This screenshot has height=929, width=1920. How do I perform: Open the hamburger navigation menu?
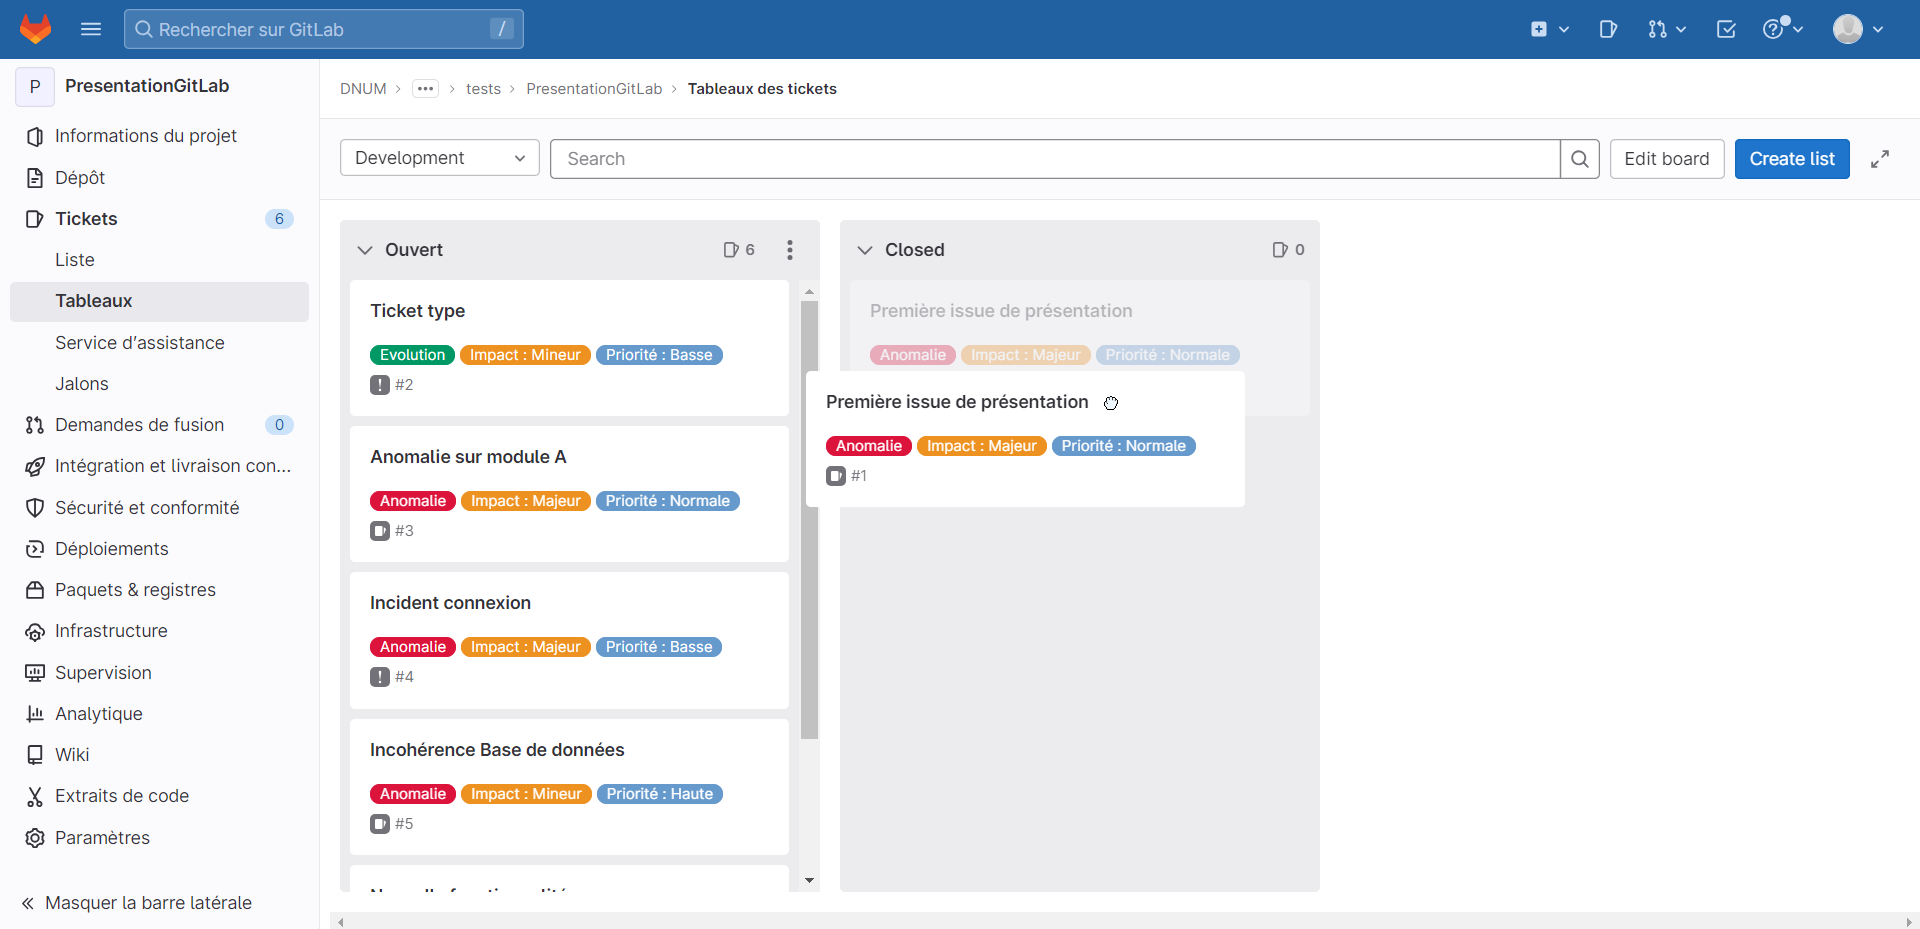coord(91,29)
